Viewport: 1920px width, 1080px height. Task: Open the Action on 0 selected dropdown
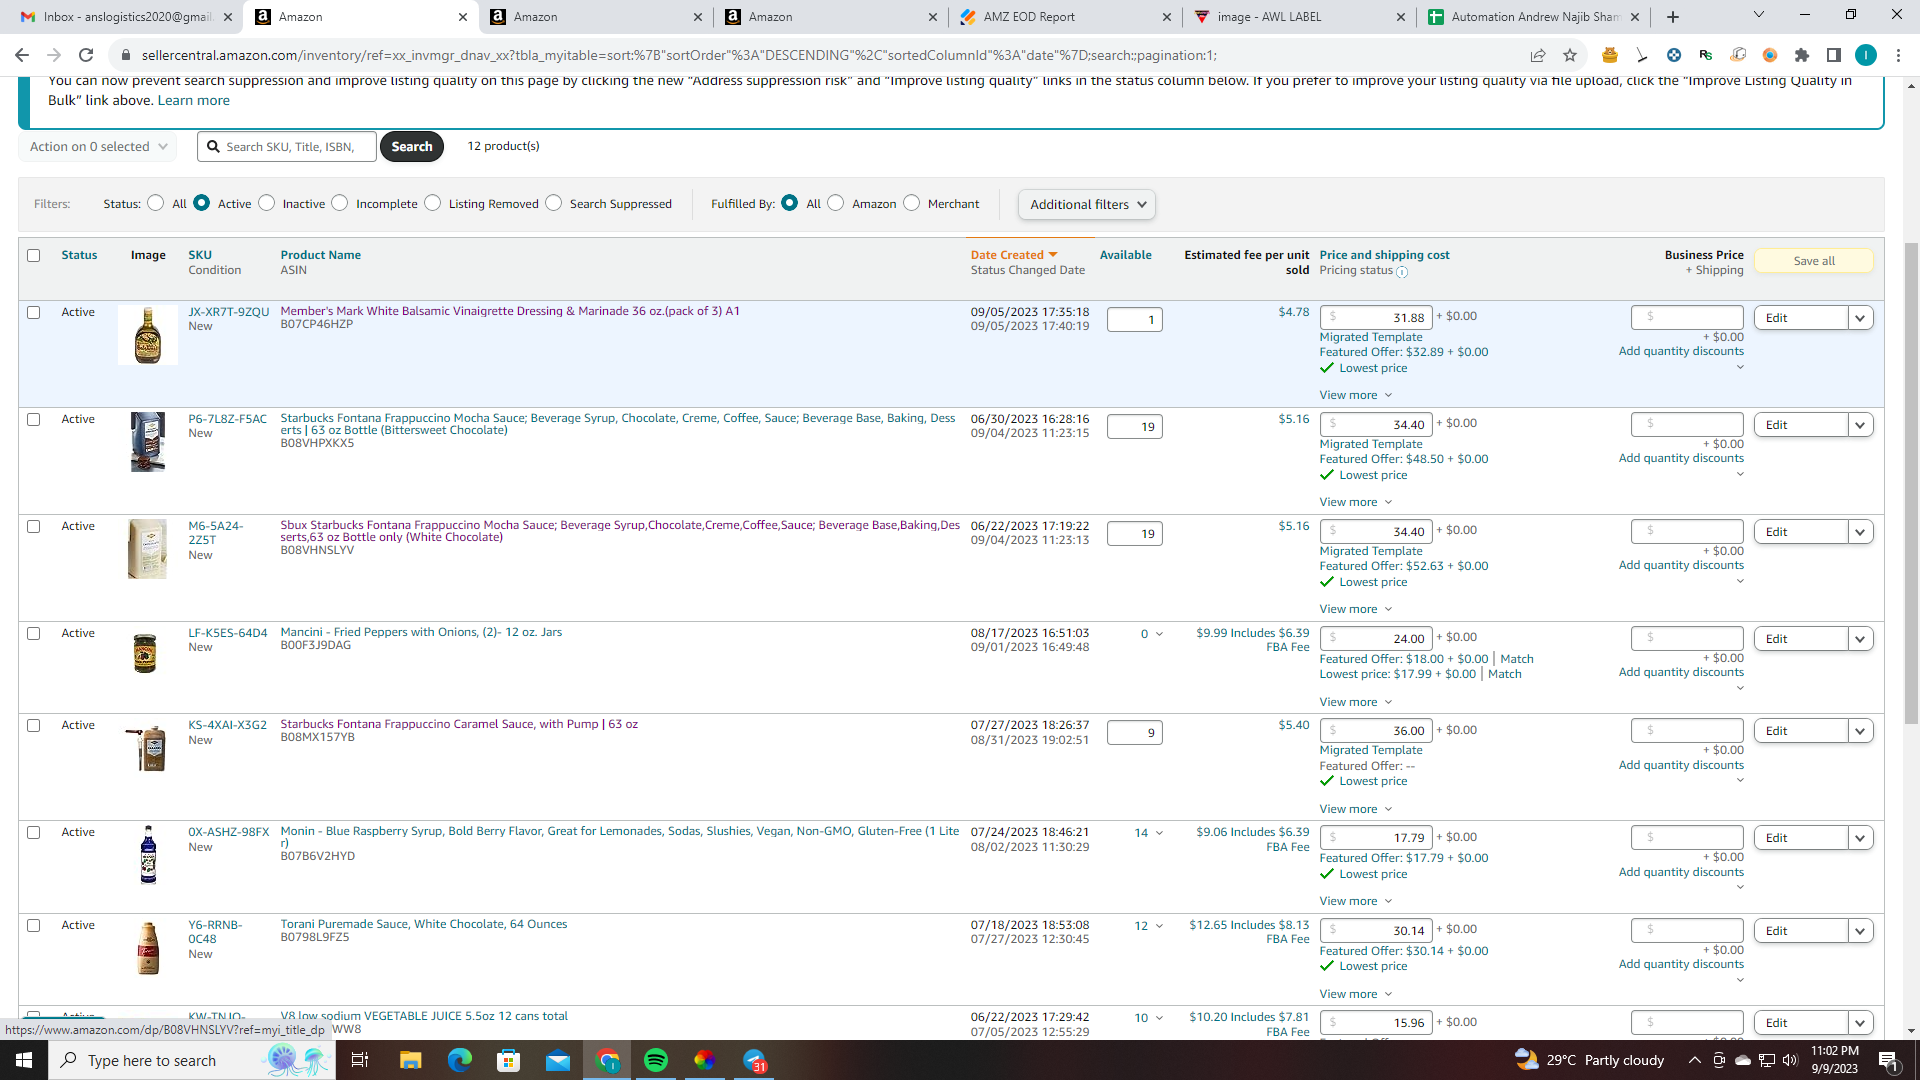(x=98, y=146)
